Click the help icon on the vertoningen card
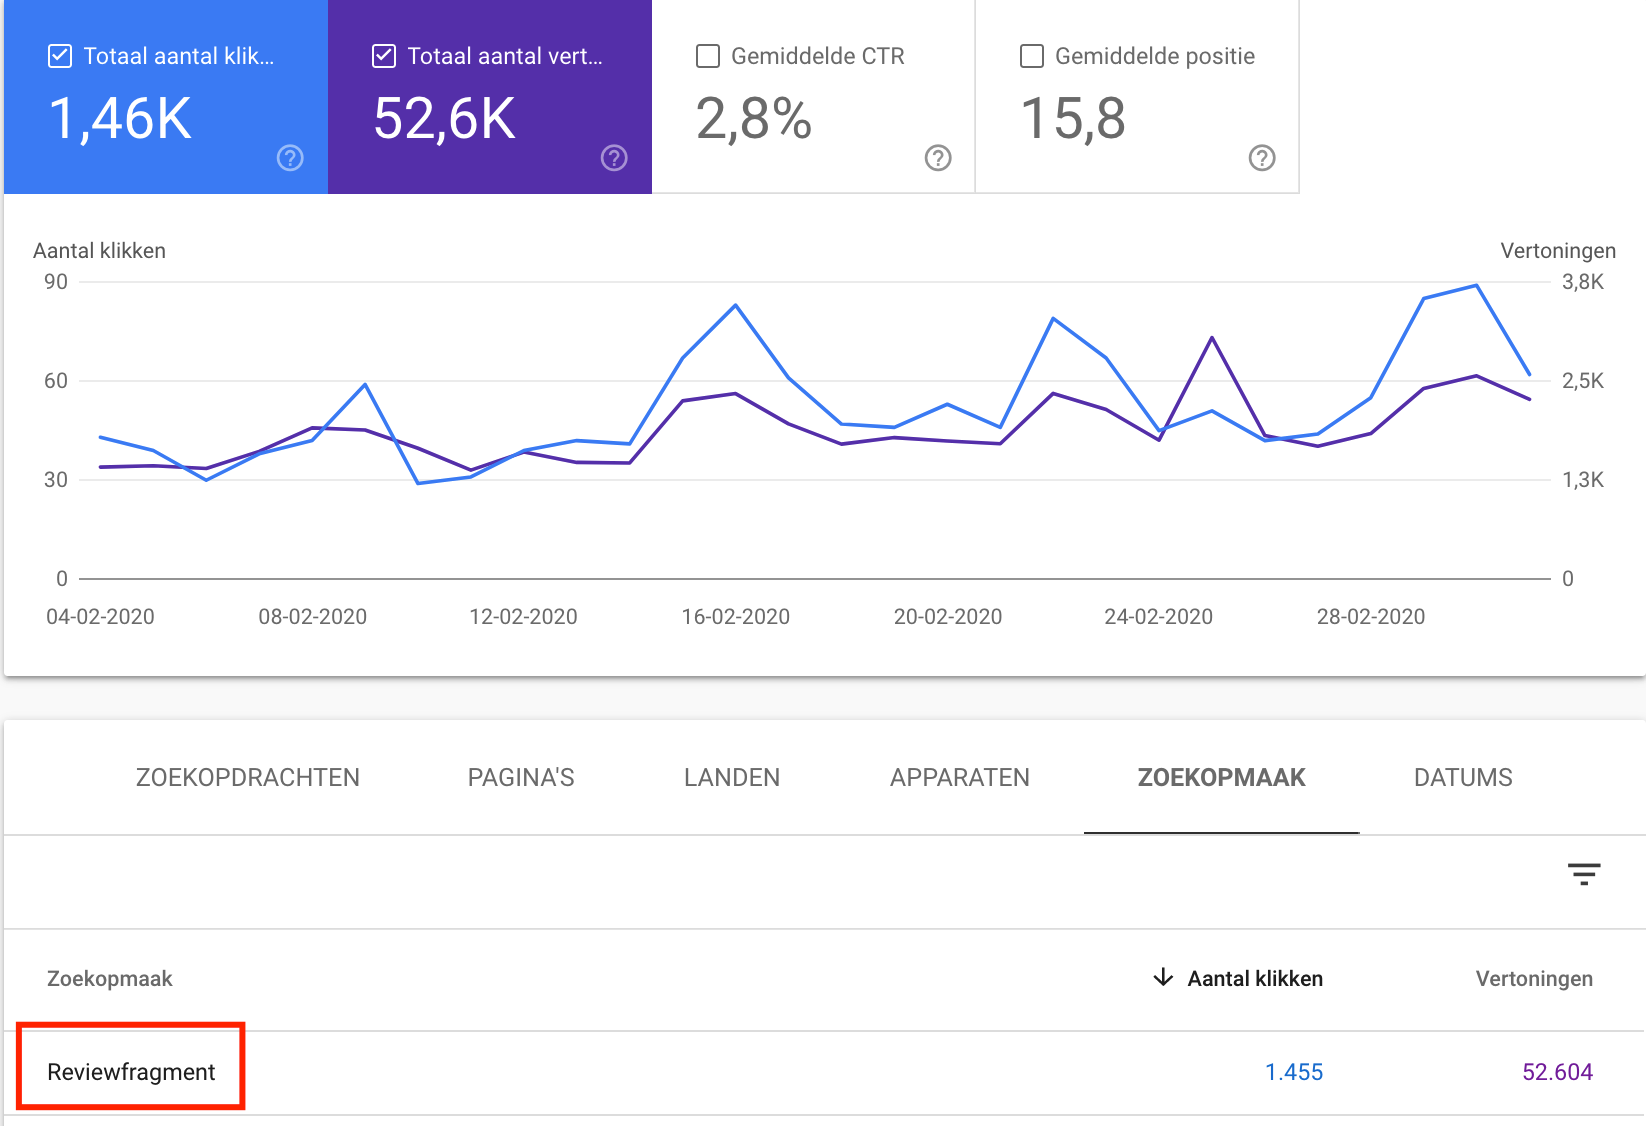Image resolution: width=1646 pixels, height=1126 pixels. [613, 157]
